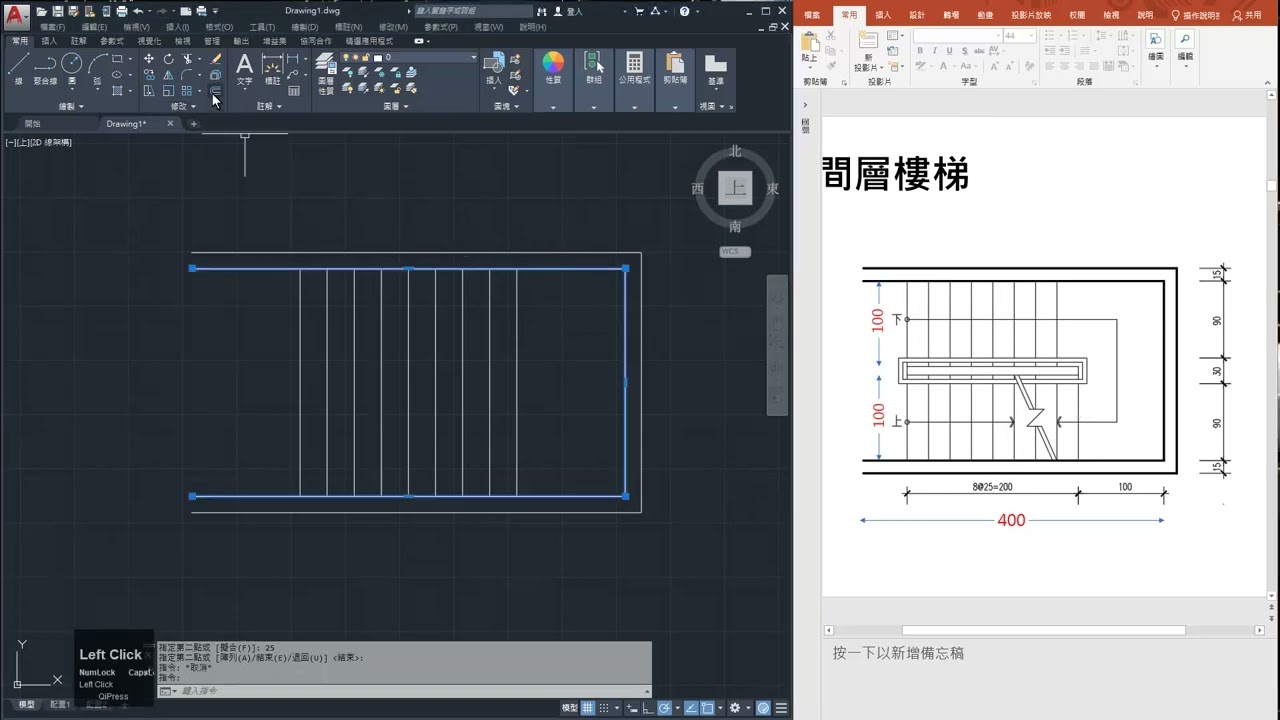Select the Polyline (聚合線) tool

(x=45, y=68)
